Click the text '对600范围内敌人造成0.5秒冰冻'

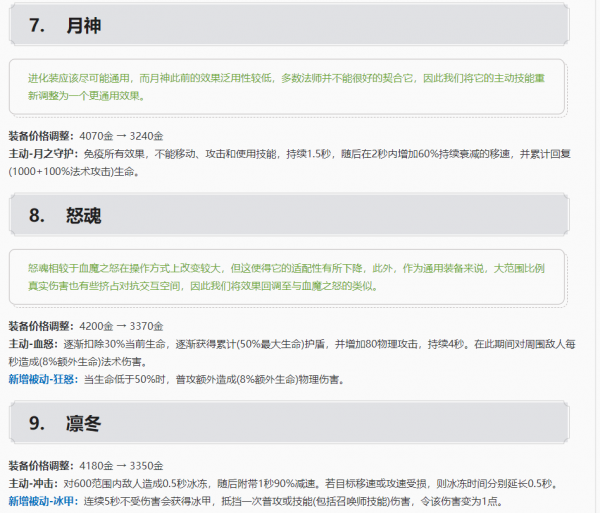click(135, 484)
